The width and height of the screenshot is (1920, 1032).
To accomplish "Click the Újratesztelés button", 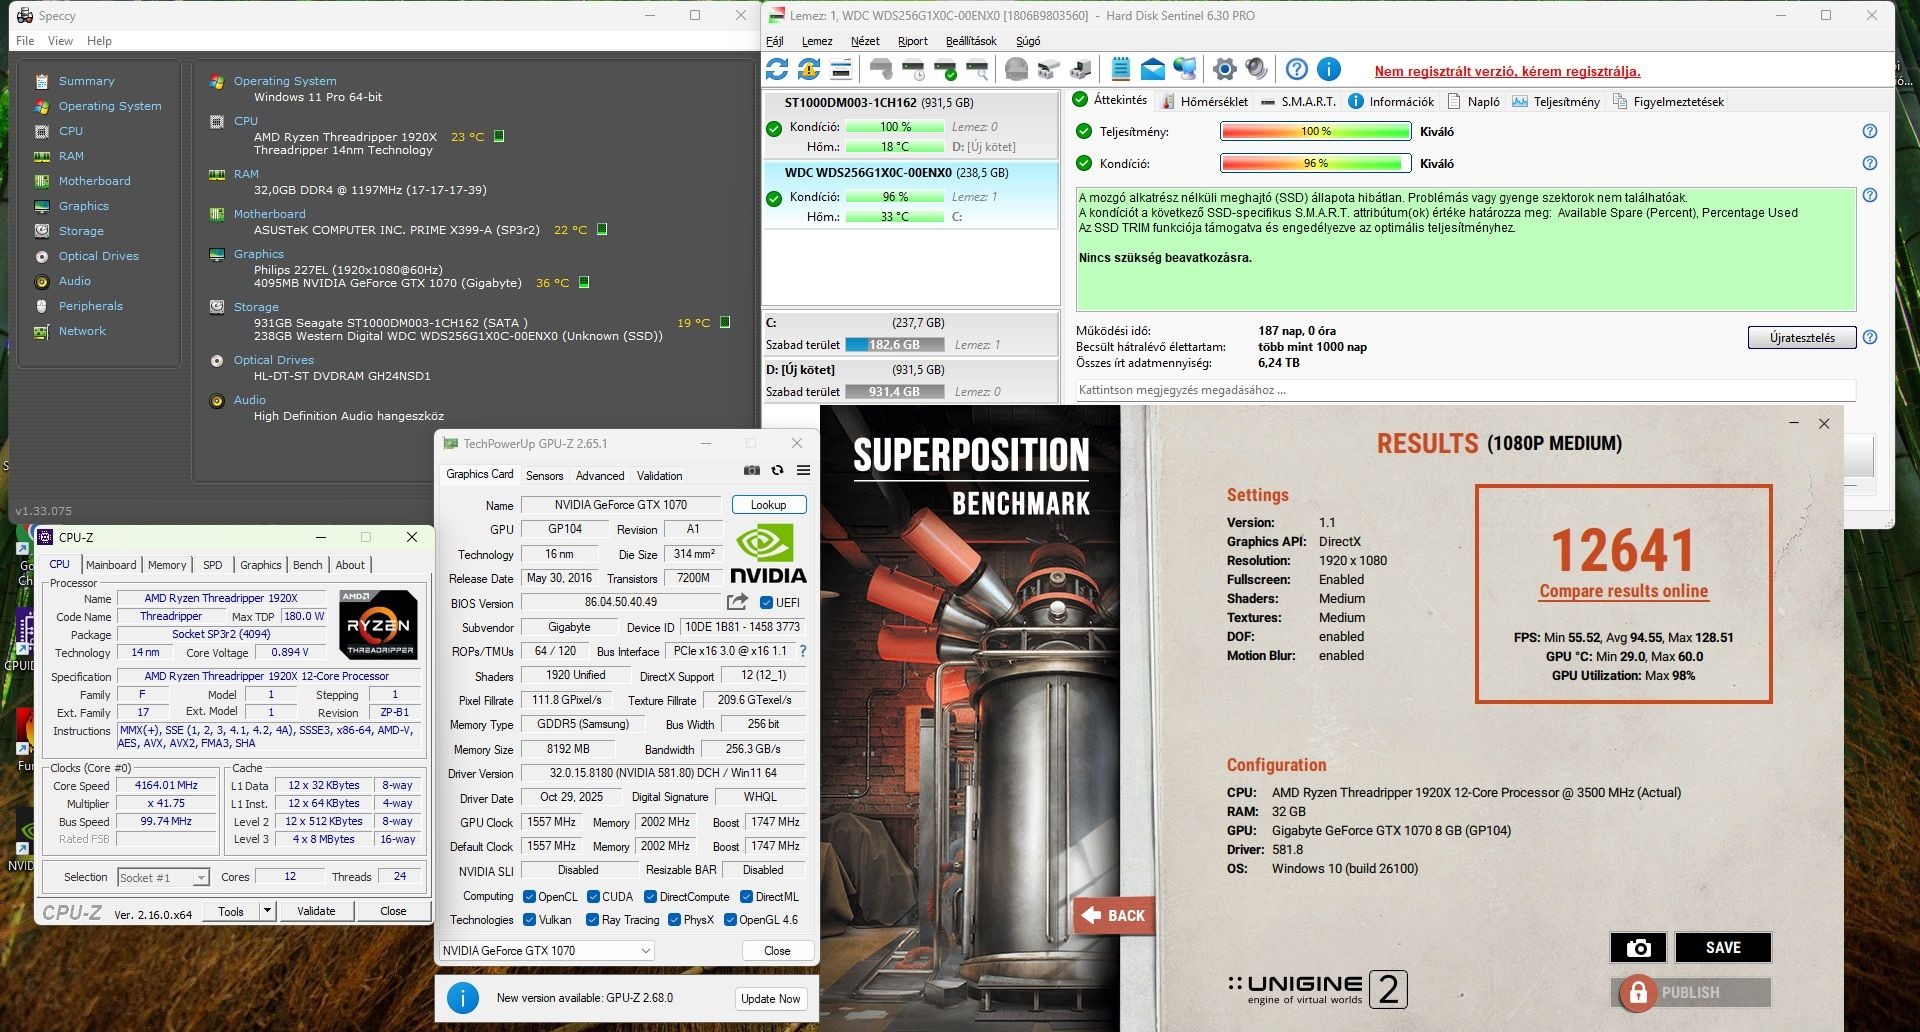I will coord(1802,337).
